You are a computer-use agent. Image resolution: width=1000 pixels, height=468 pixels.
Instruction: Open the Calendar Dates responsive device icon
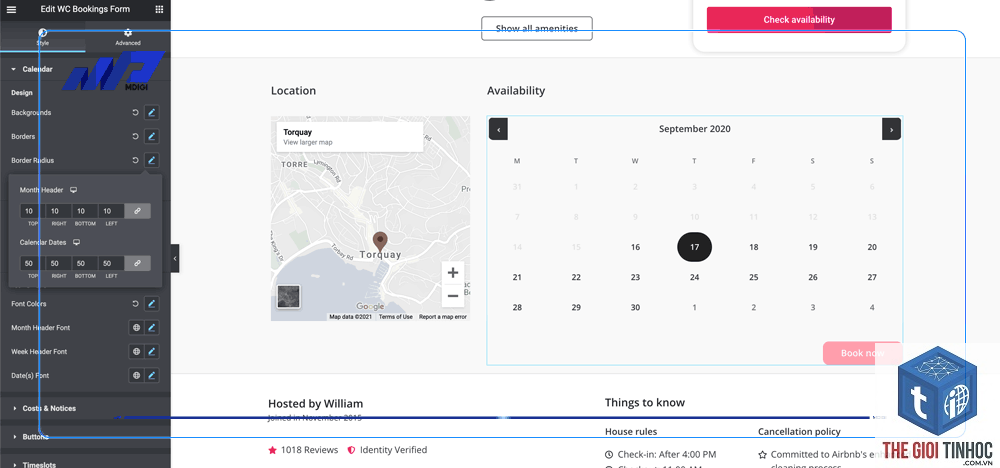(x=77, y=242)
